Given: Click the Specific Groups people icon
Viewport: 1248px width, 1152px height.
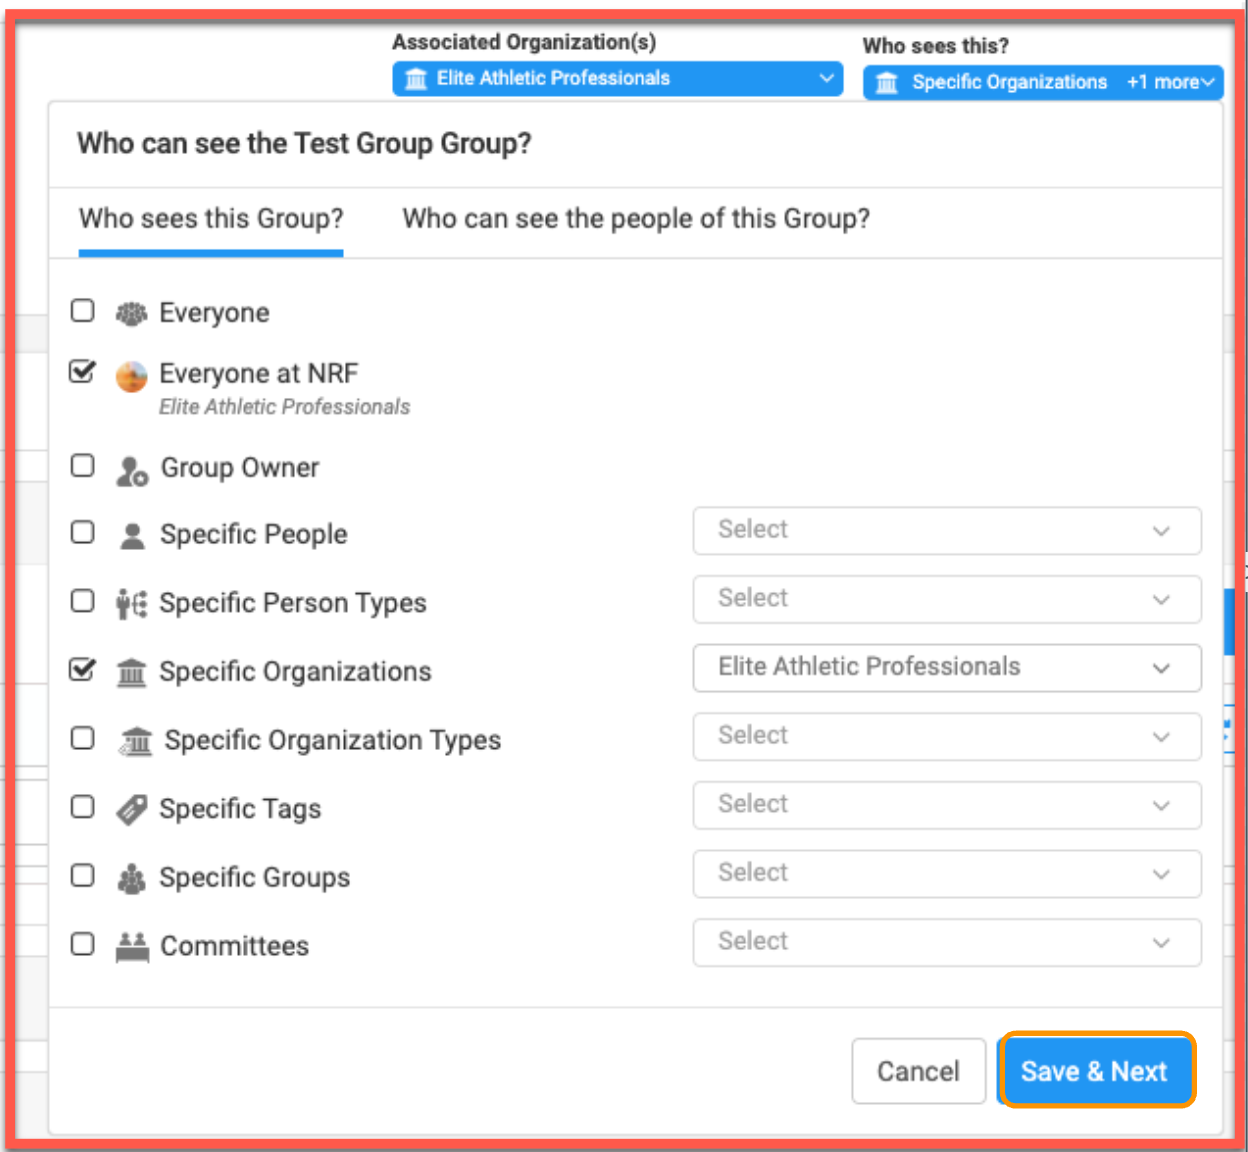Looking at the screenshot, I should 131,878.
